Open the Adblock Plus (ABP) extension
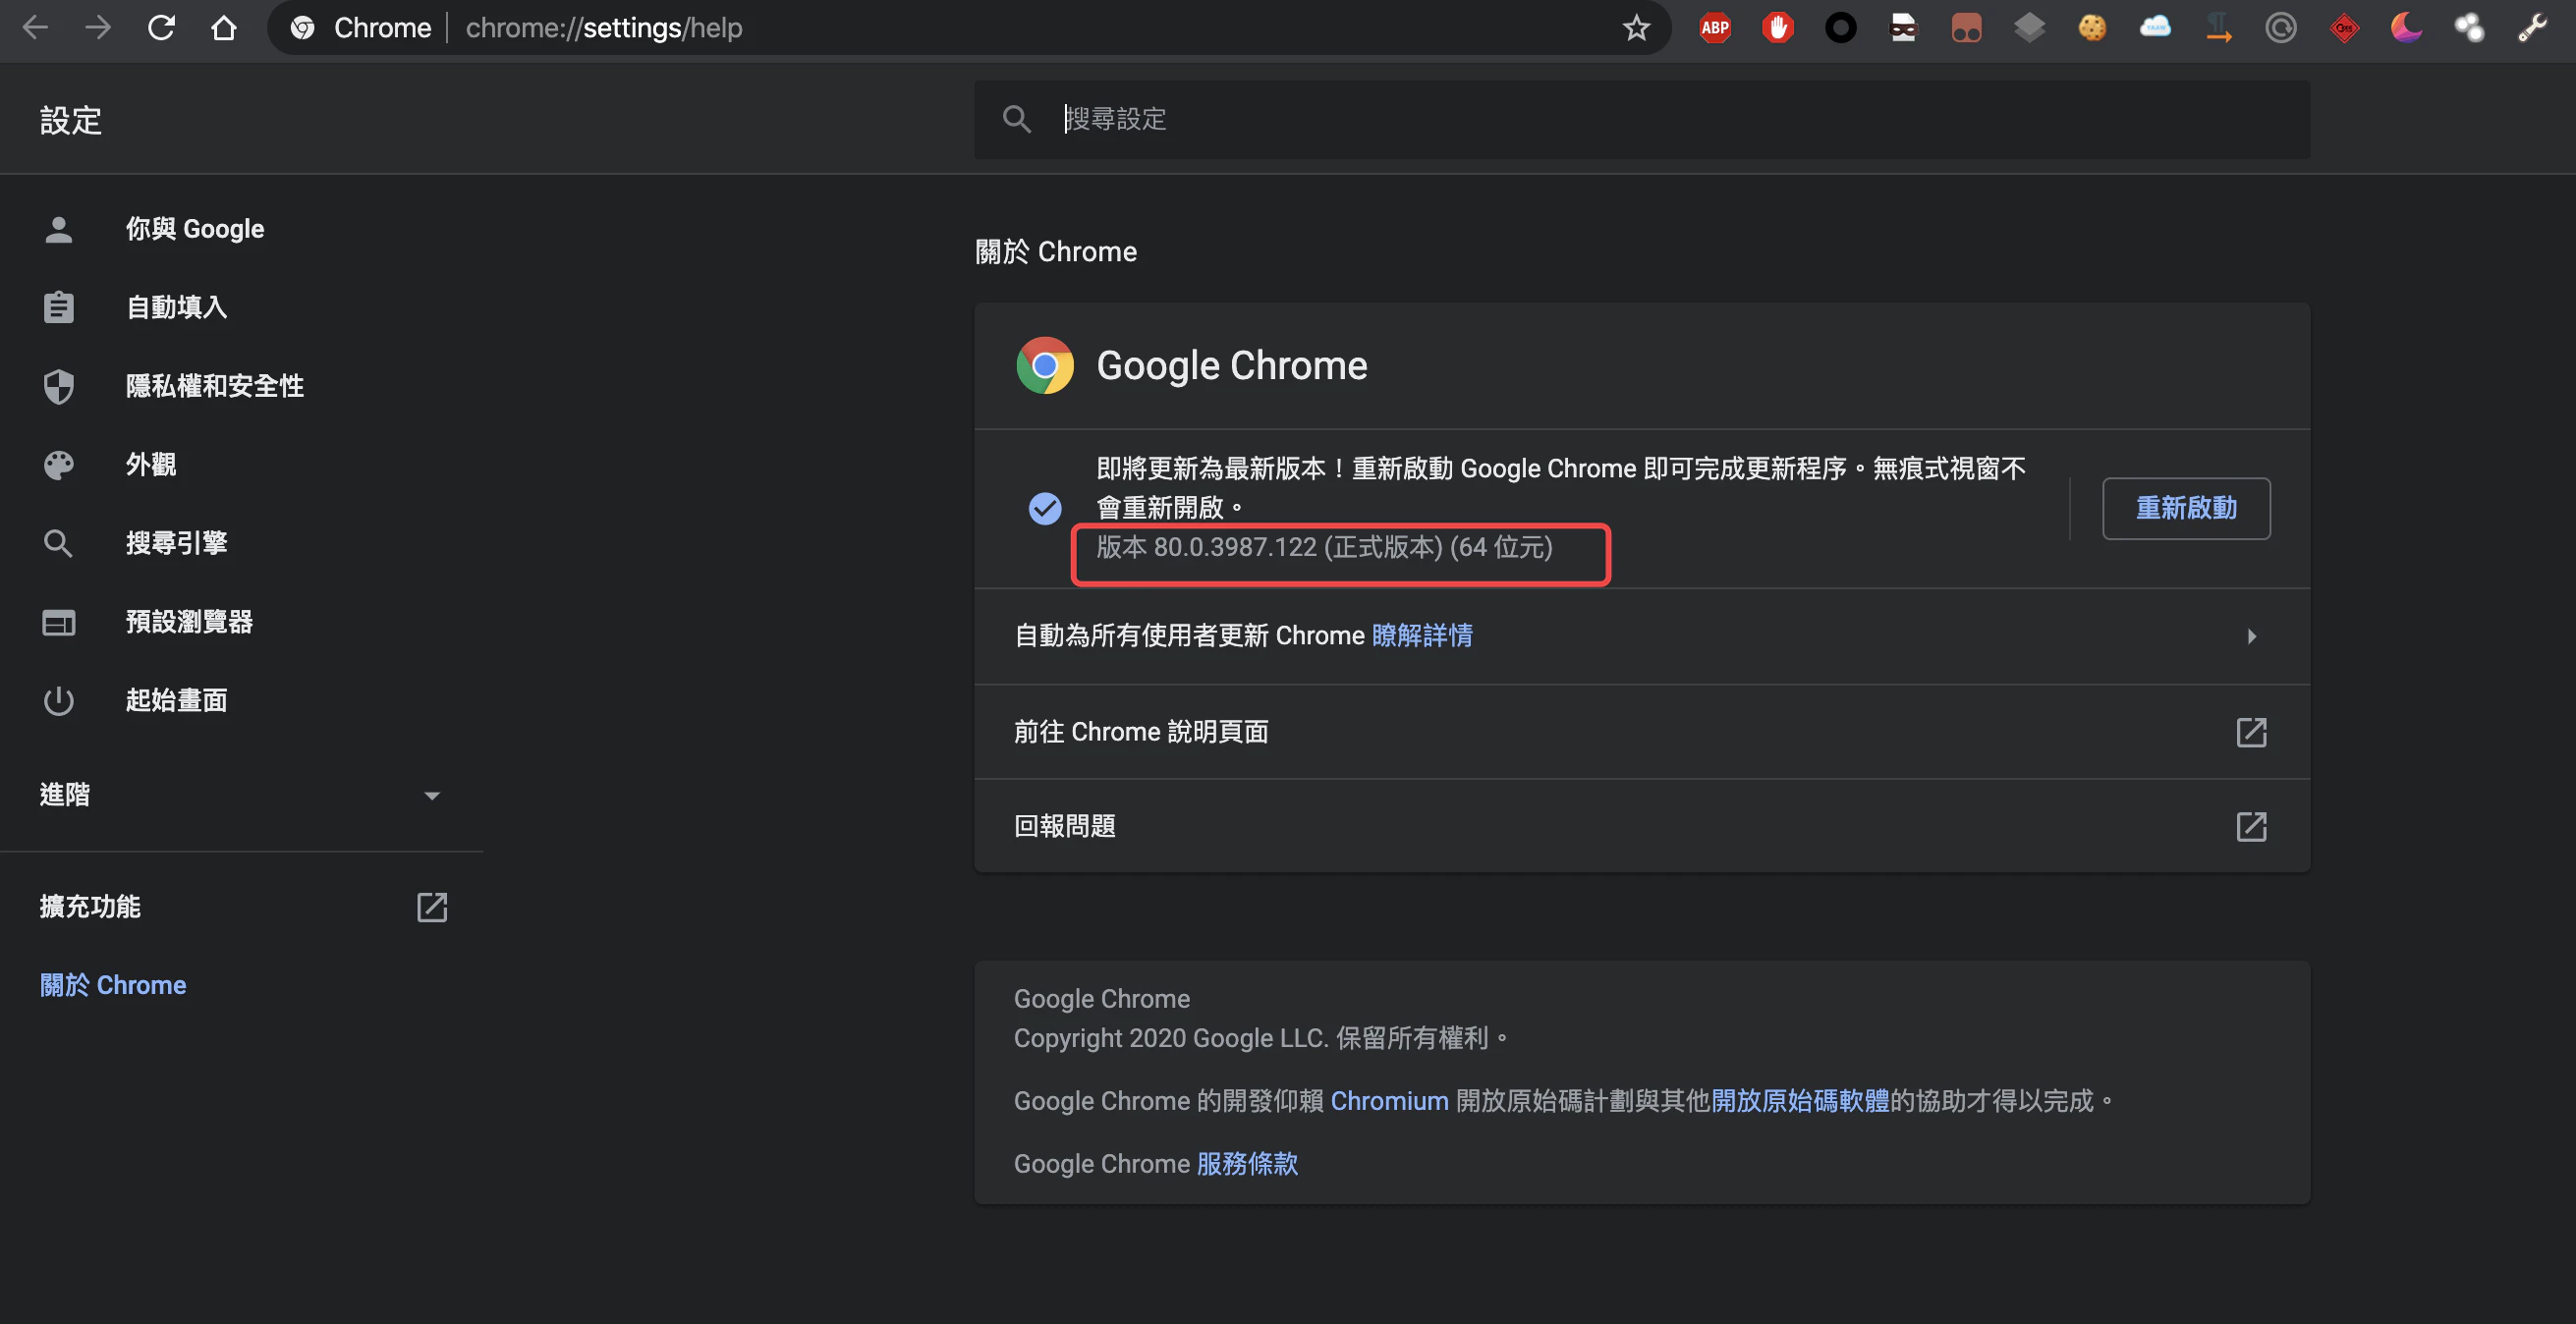Viewport: 2576px width, 1324px height. (1715, 28)
